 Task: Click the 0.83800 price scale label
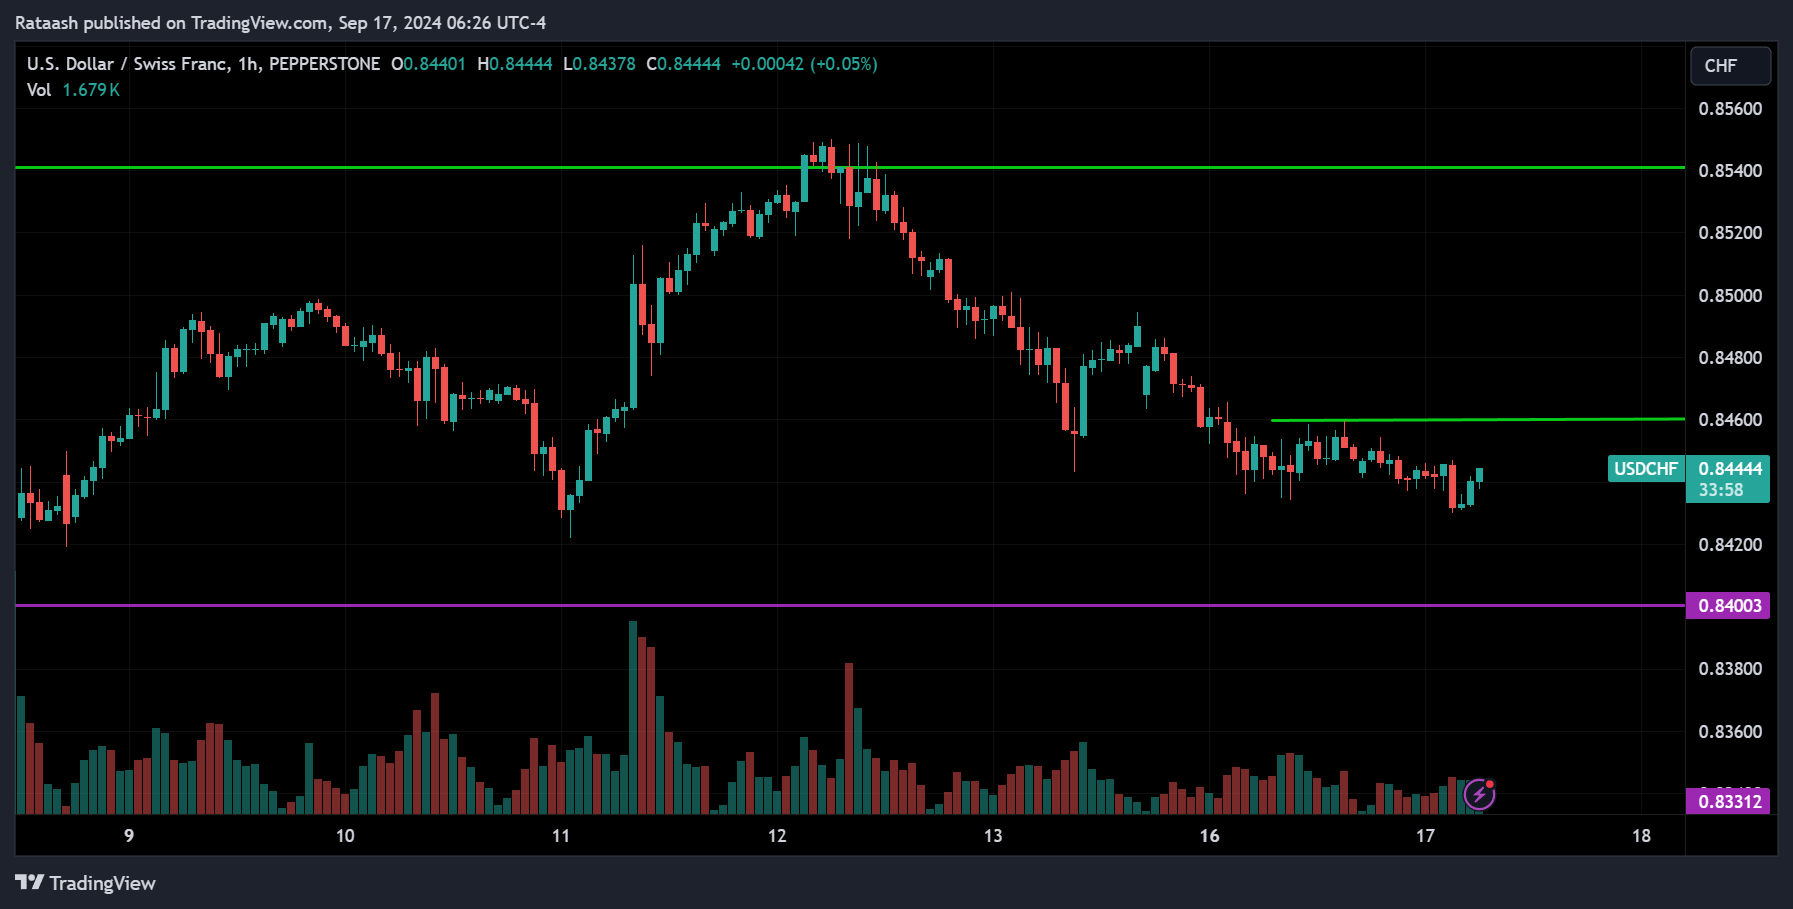coord(1730,669)
